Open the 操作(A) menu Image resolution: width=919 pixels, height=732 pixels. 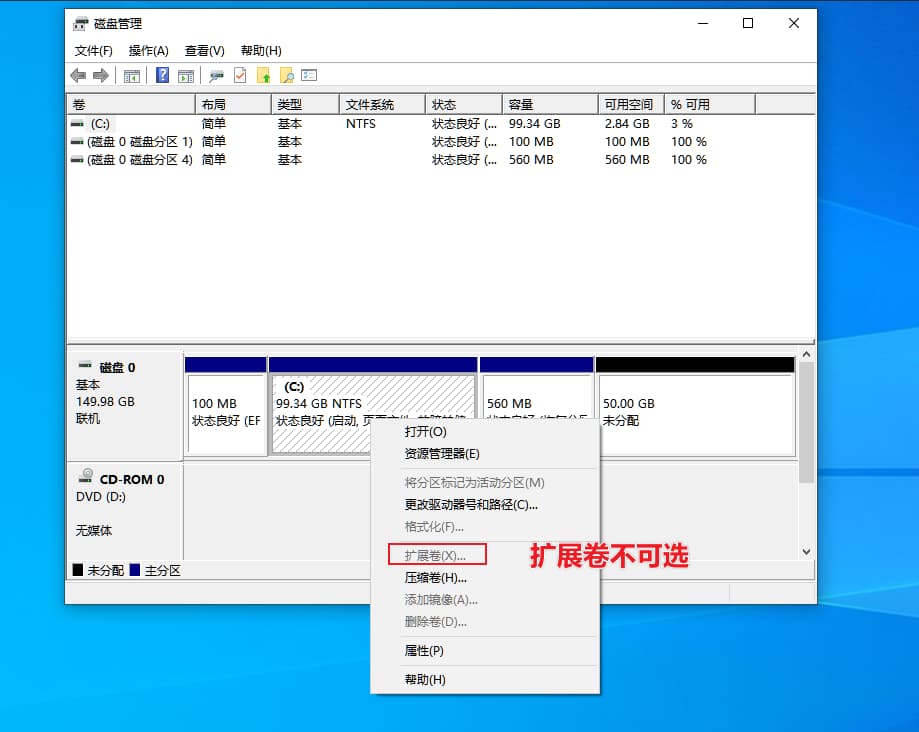[148, 51]
